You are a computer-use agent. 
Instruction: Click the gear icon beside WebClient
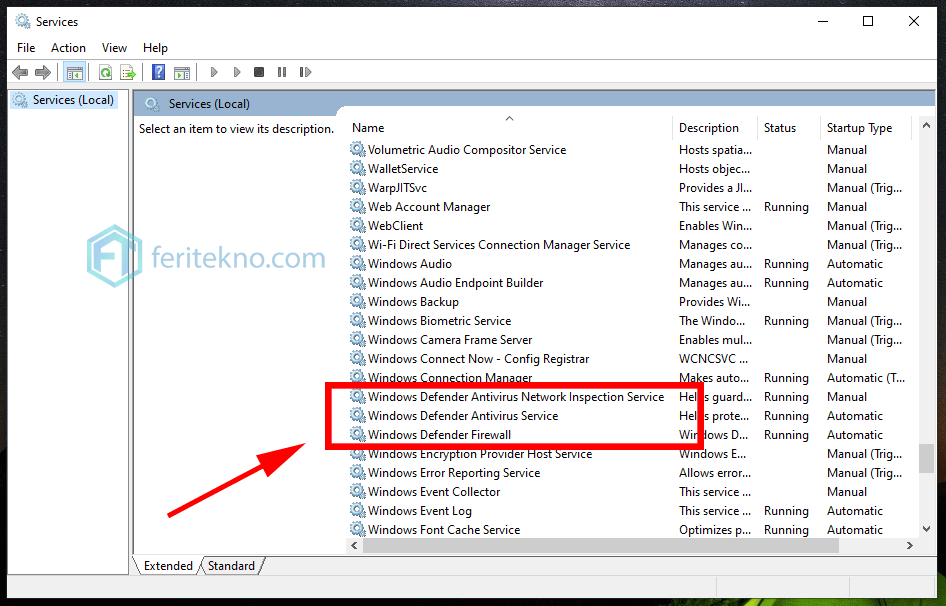[358, 225]
